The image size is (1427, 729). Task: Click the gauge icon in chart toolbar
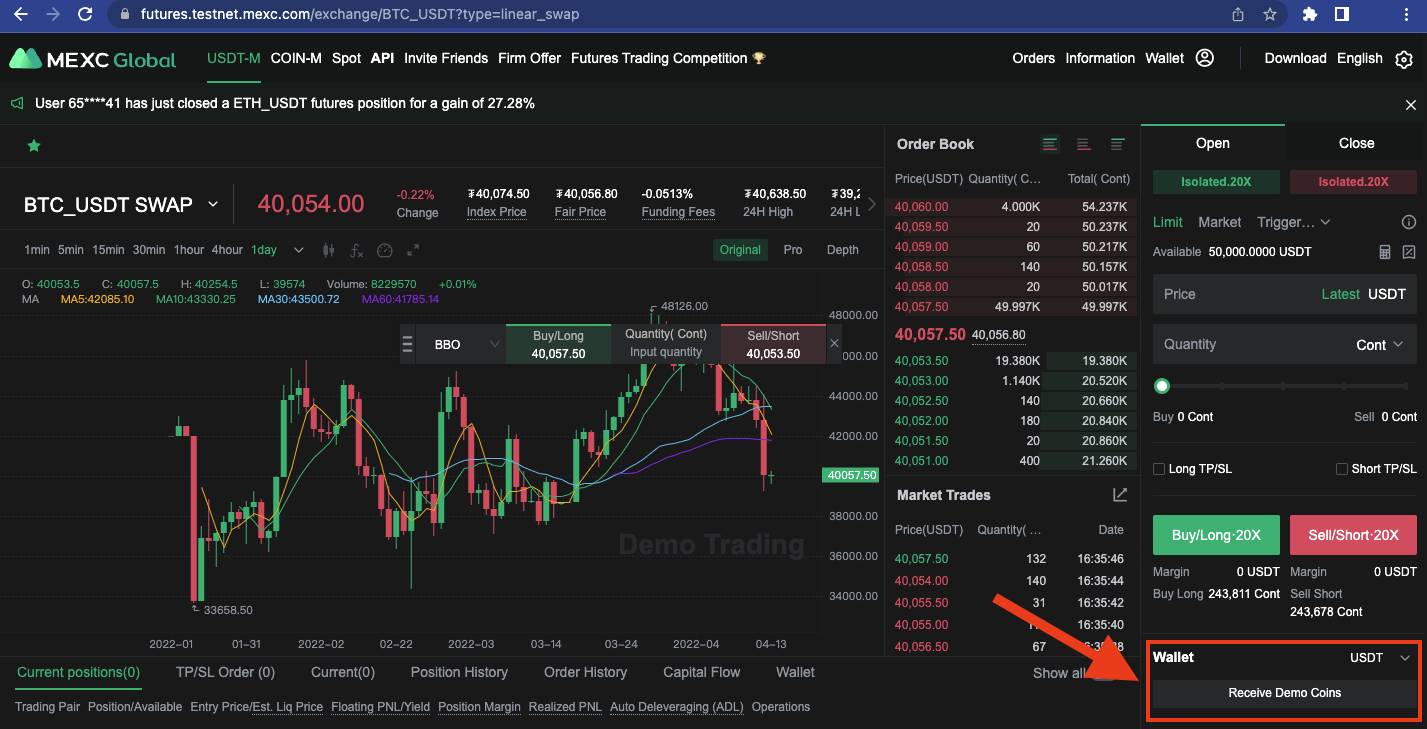click(385, 250)
